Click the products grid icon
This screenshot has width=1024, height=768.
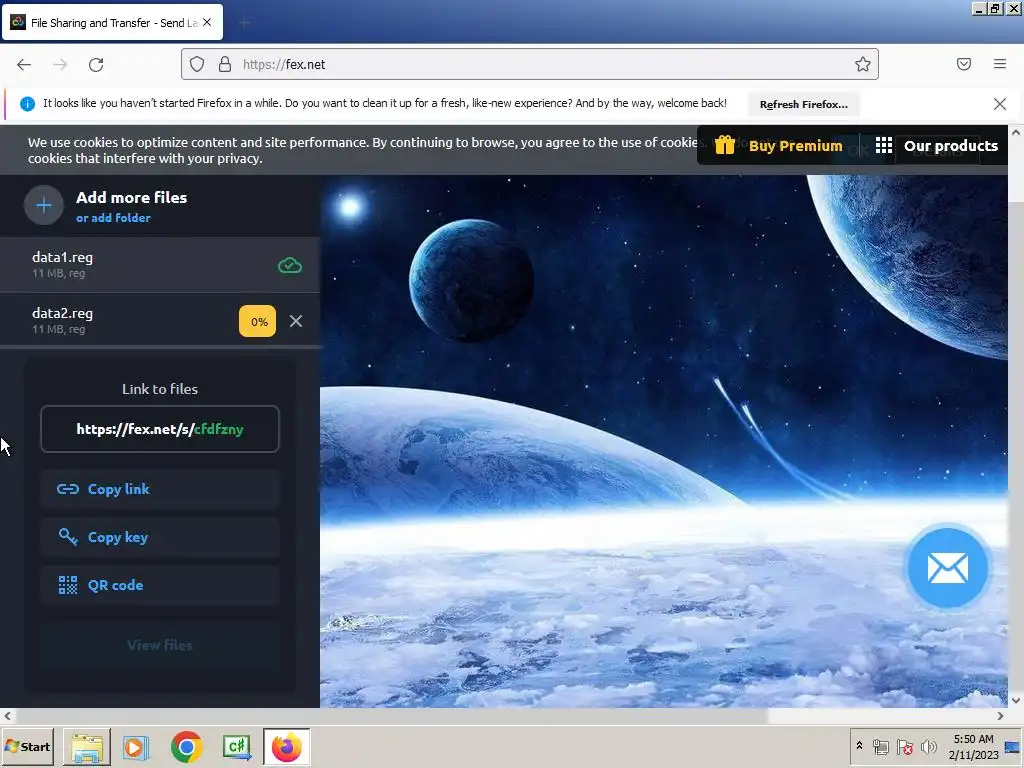tap(884, 145)
